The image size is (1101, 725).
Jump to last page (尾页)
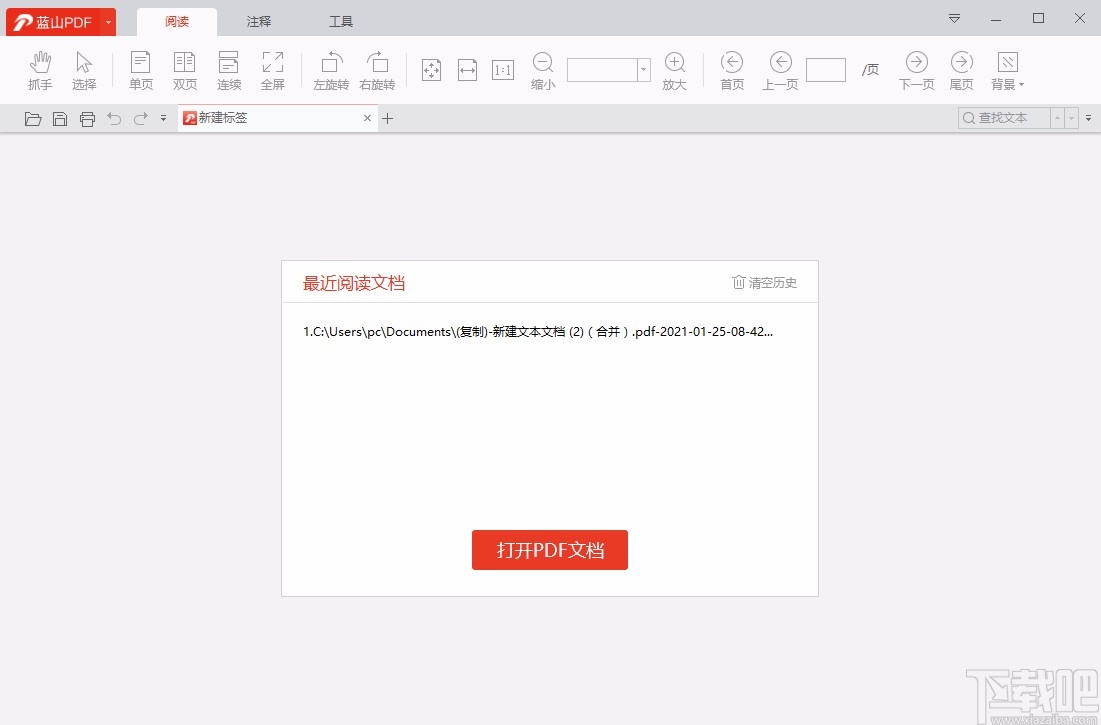pos(961,71)
